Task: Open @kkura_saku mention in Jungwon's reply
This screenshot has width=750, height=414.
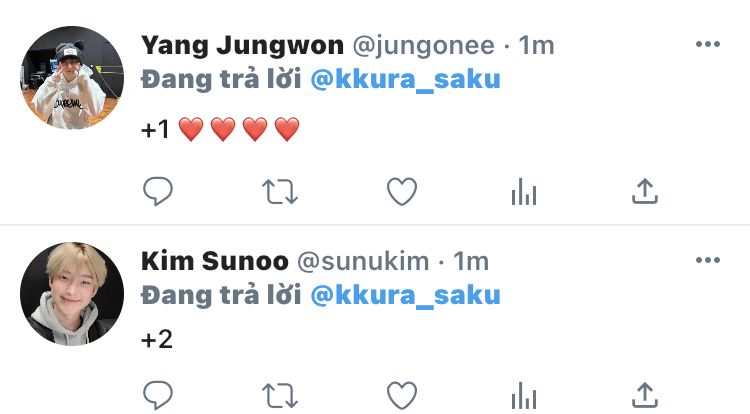Action: coord(406,79)
